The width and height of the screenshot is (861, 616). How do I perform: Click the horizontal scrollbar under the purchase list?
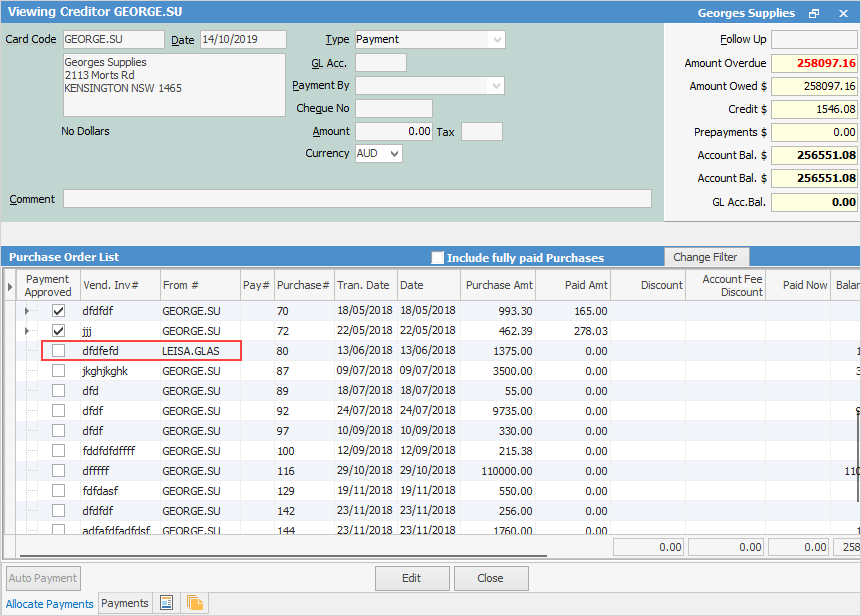click(x=280, y=549)
